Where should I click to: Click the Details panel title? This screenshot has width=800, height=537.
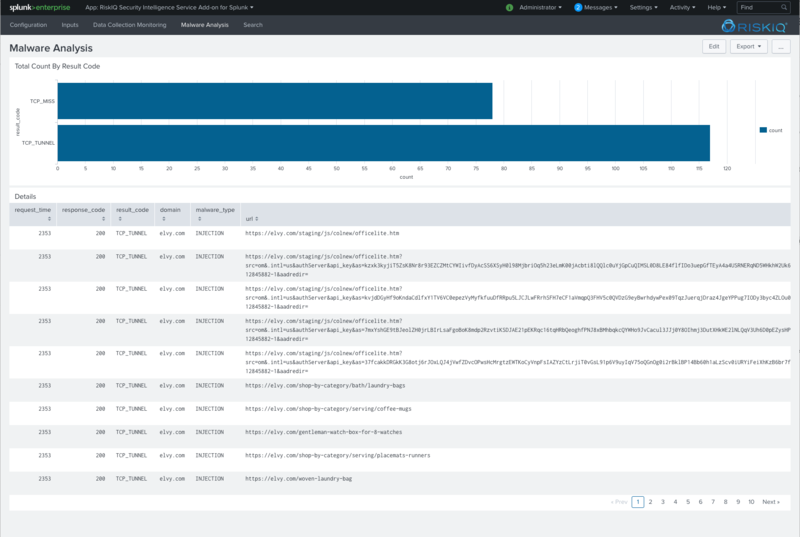click(25, 196)
